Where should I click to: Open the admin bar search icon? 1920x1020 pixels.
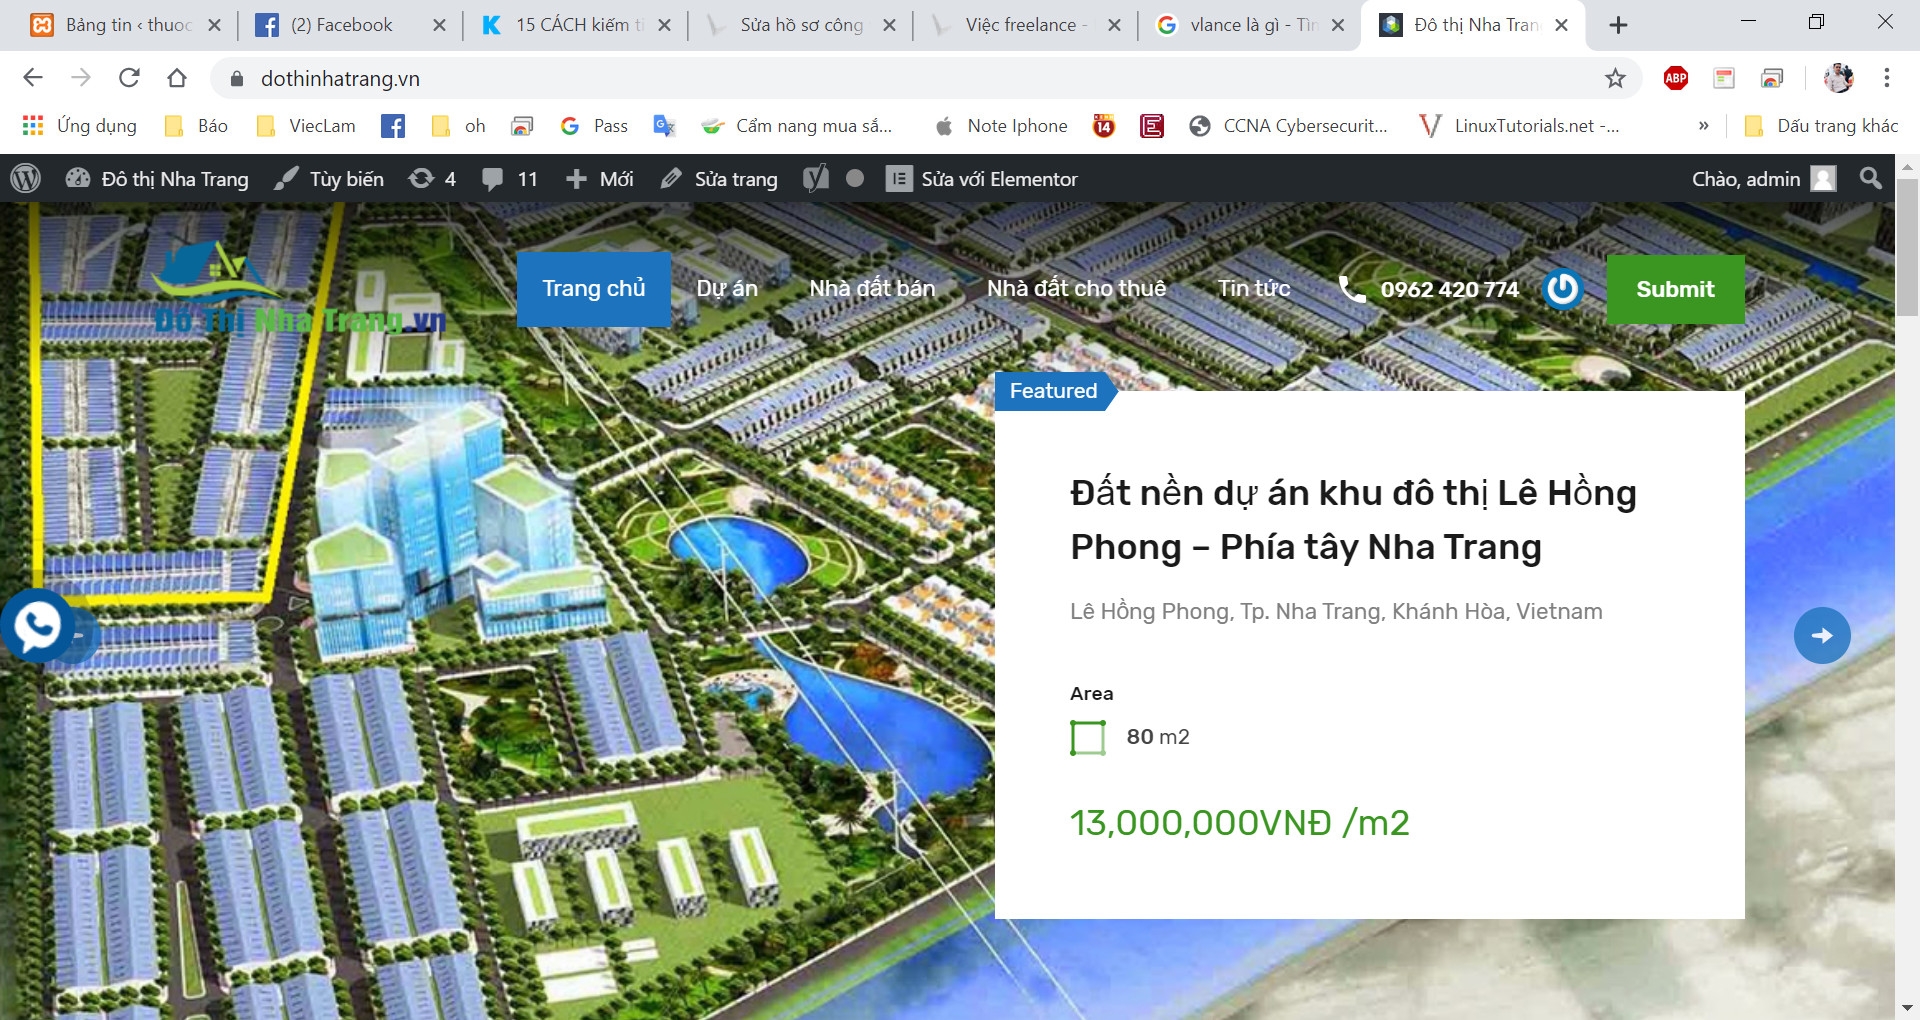tap(1870, 179)
